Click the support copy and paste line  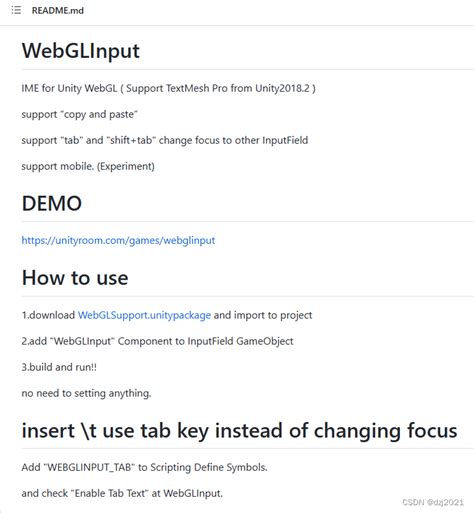pyautogui.click(x=80, y=114)
